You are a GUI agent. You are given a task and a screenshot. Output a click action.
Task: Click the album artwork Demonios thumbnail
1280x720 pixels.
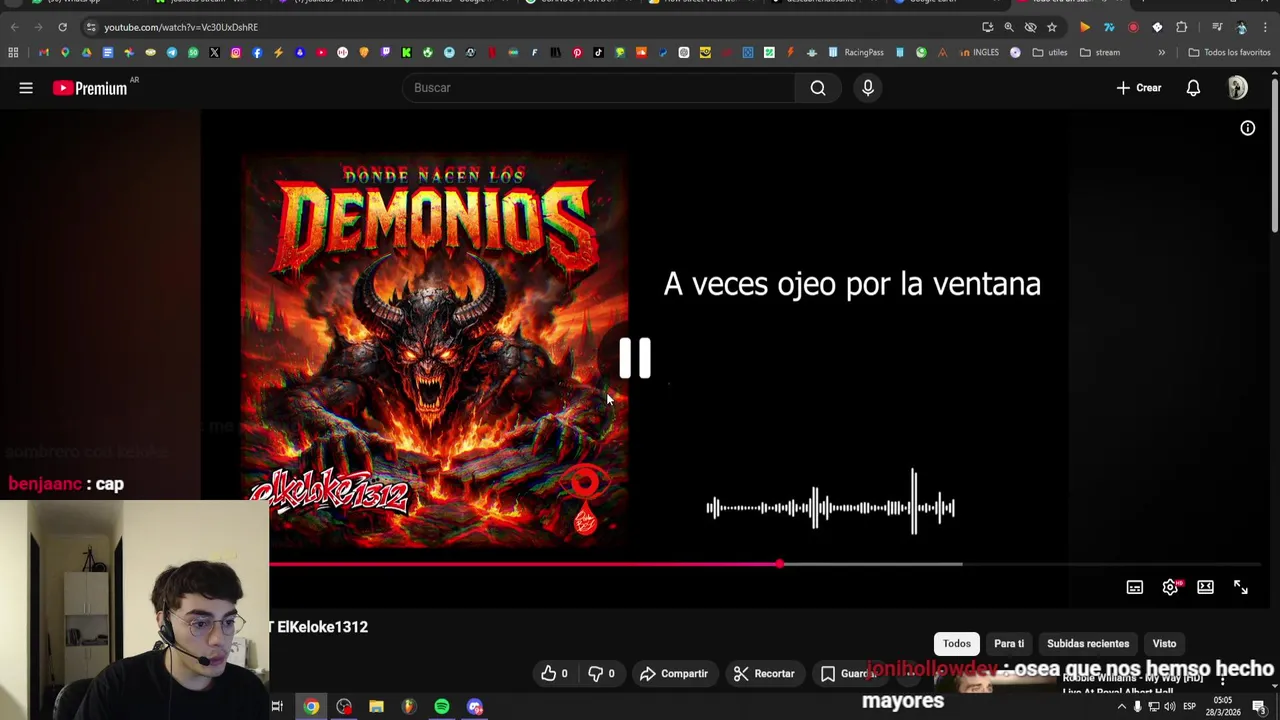[x=434, y=350]
